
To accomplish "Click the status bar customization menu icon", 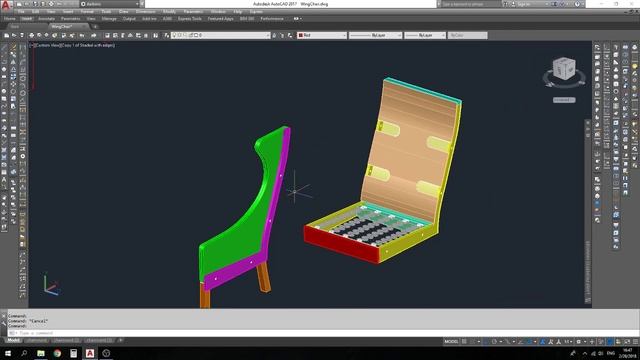I will [635, 342].
